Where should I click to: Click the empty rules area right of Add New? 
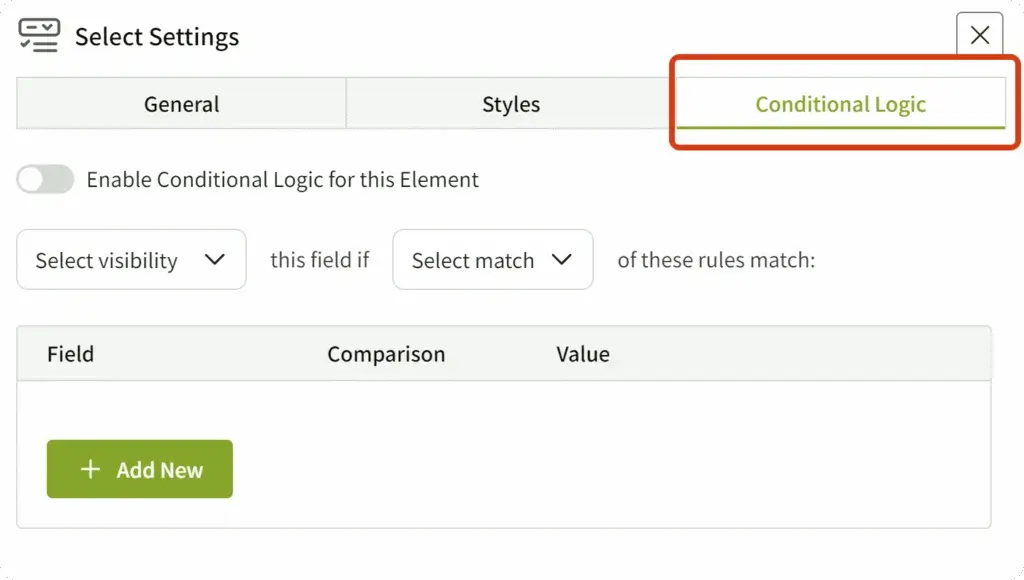[600, 469]
